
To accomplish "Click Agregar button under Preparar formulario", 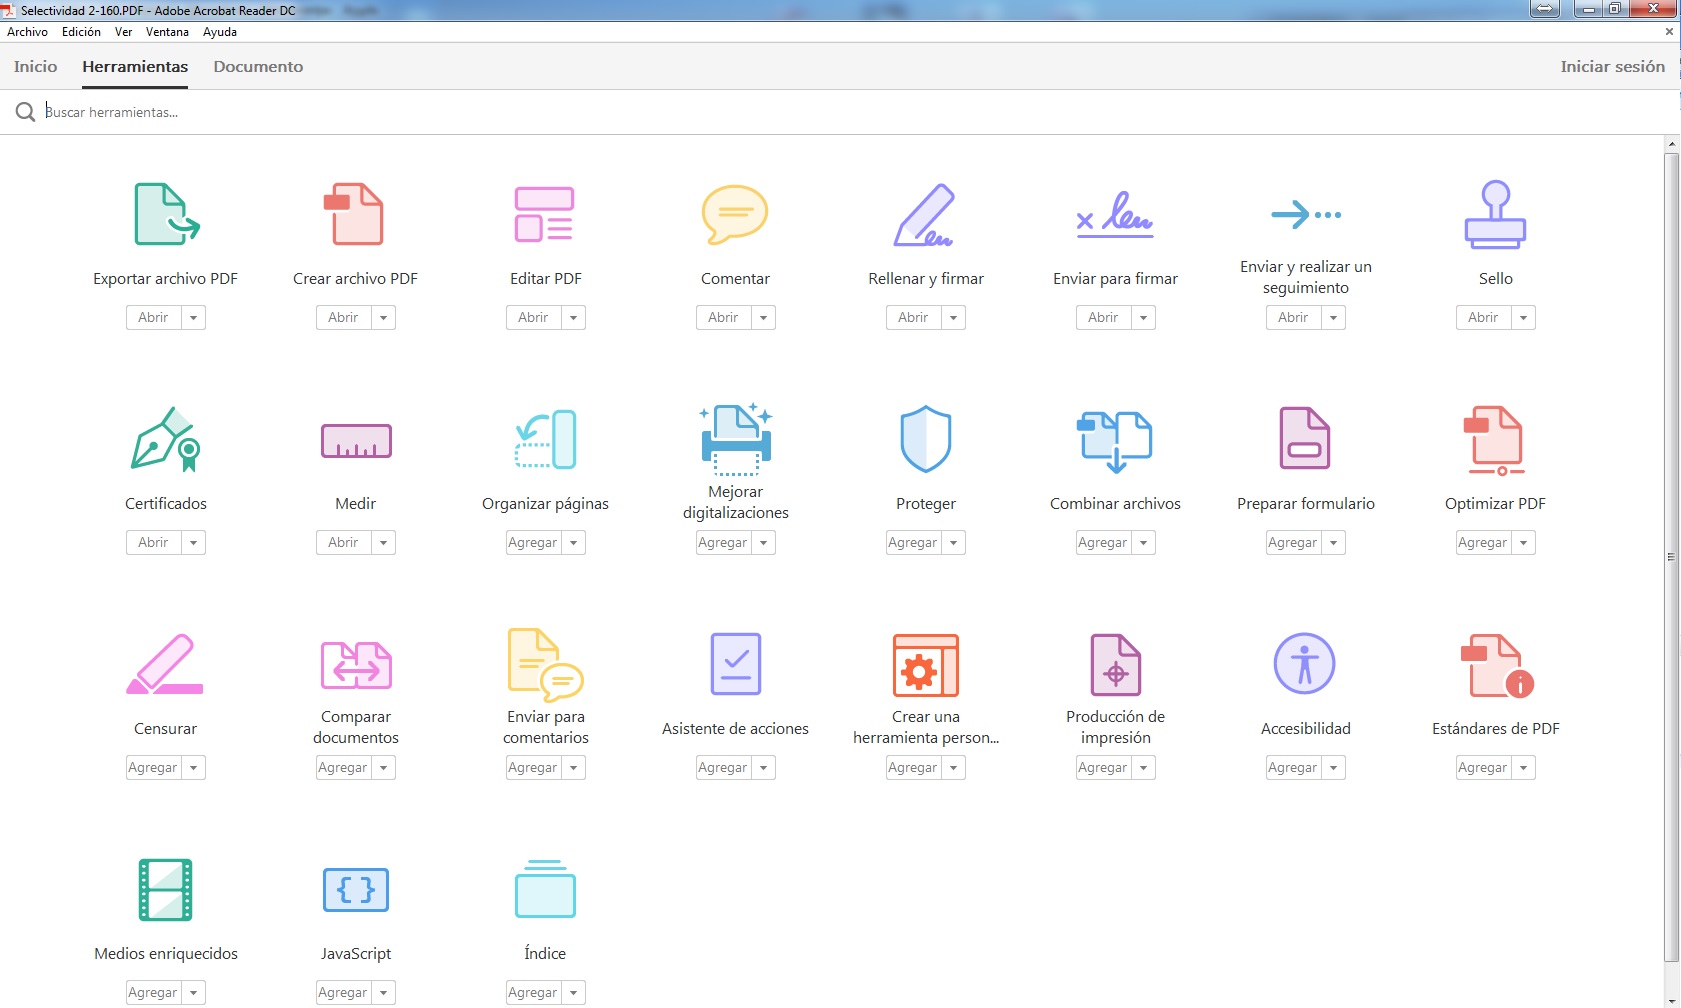I will pos(1292,543).
